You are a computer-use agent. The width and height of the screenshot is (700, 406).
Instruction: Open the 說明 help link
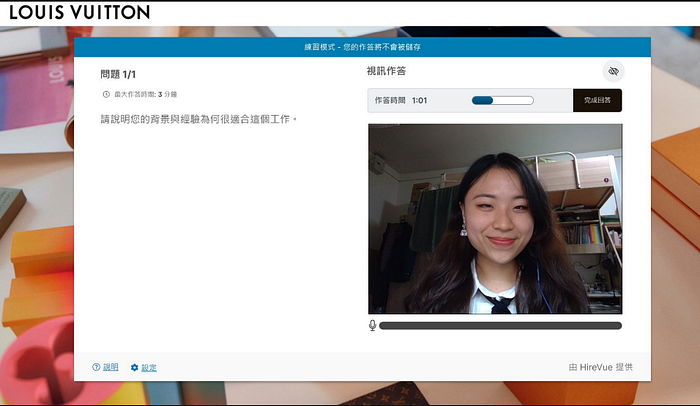(111, 367)
